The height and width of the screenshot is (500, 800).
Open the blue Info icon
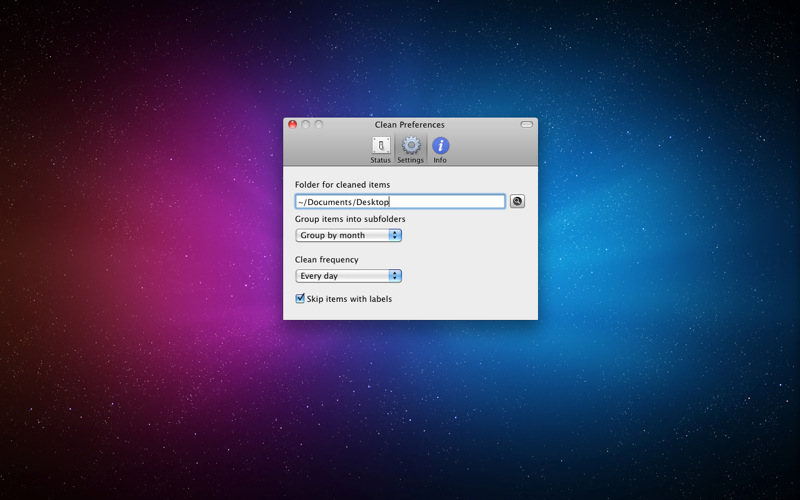tap(440, 146)
